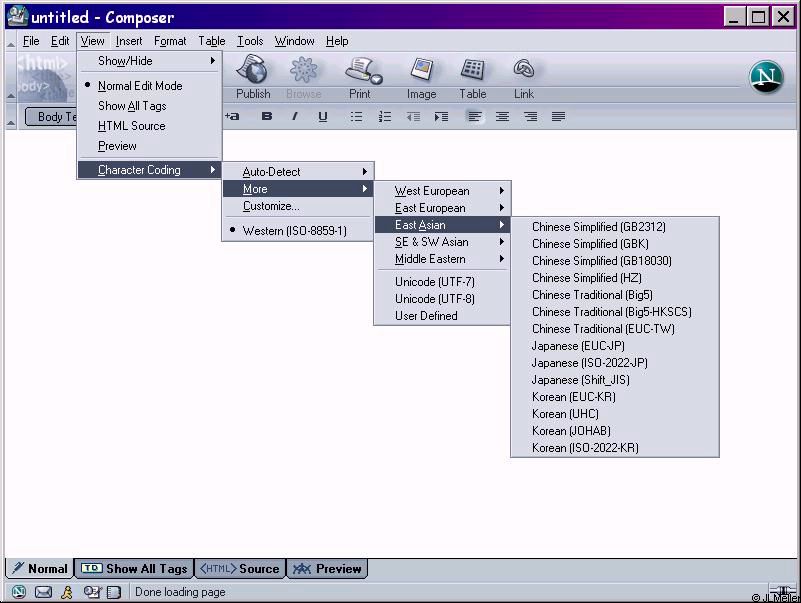Open Instant Messenger status bar icon
The image size is (801, 603).
pyautogui.click(x=67, y=592)
